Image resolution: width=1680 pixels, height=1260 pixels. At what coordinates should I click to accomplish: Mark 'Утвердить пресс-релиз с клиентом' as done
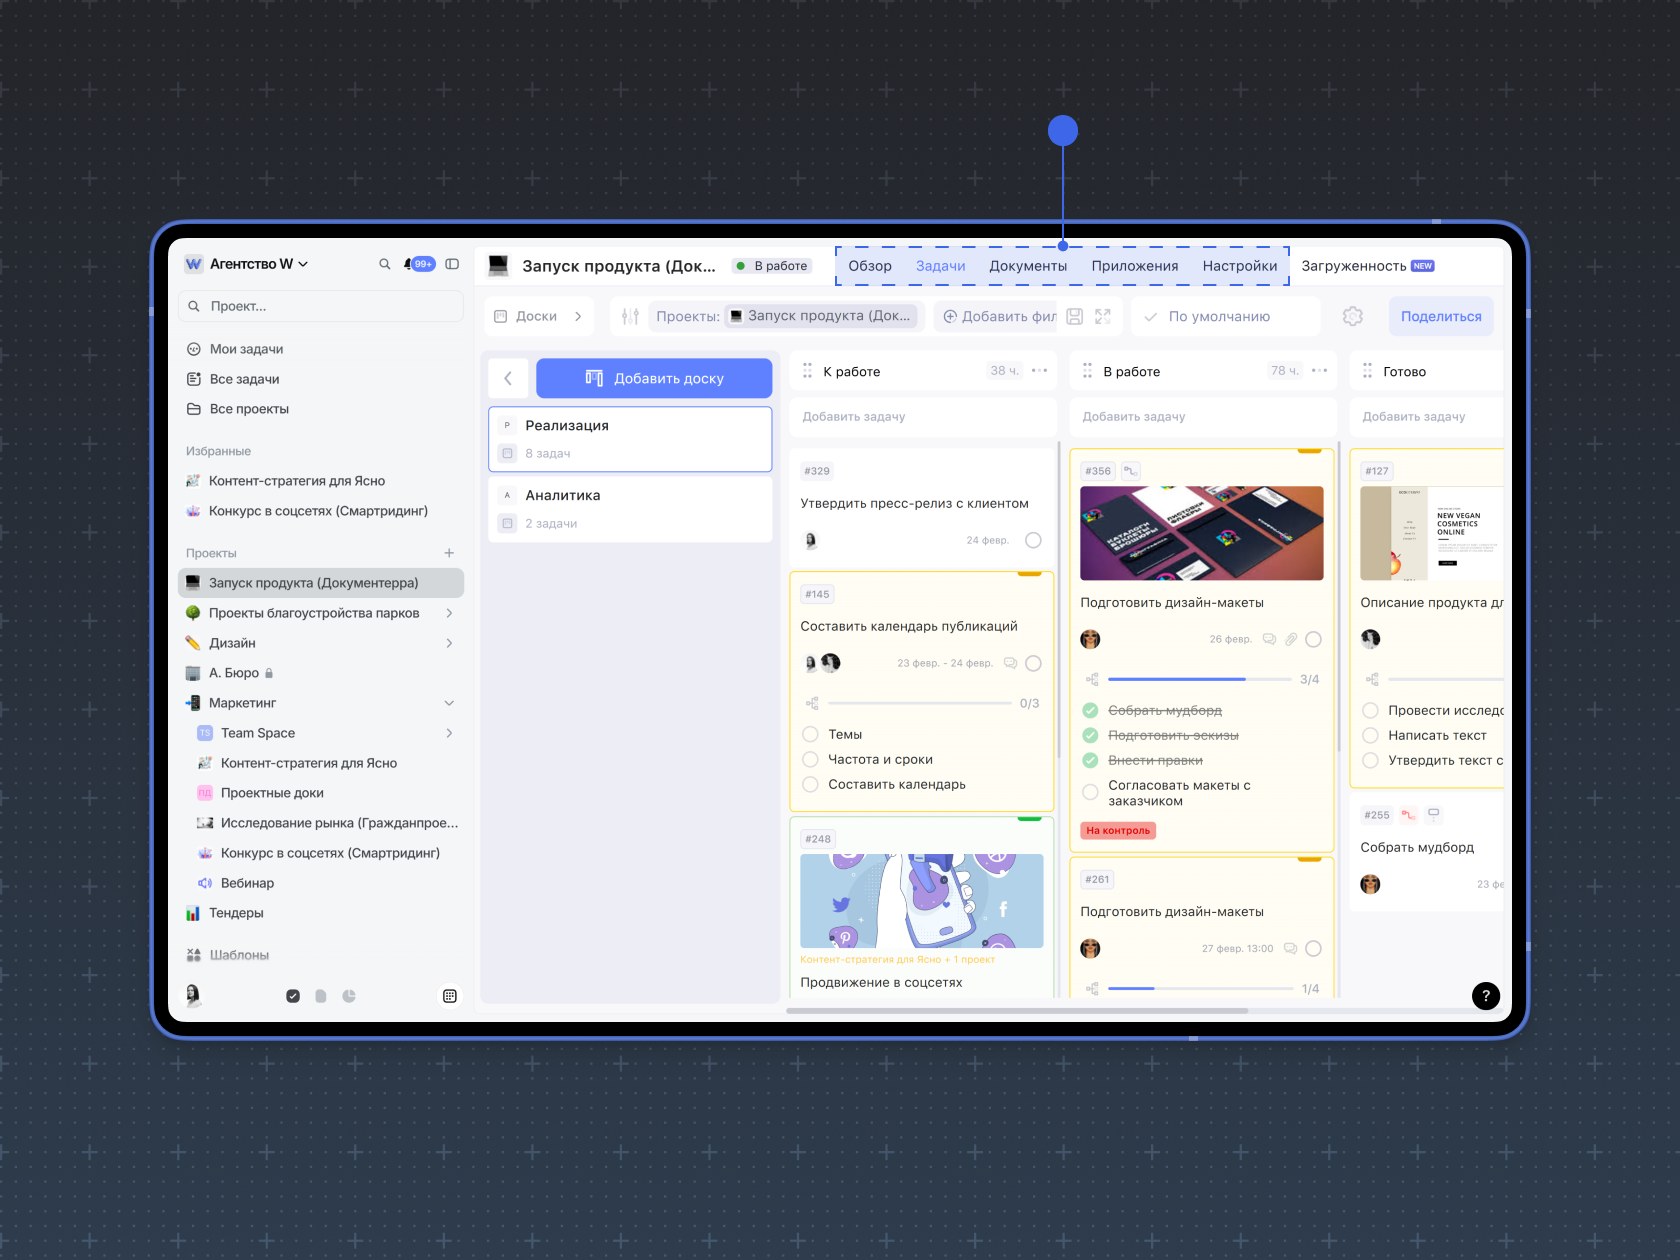[x=1034, y=540]
